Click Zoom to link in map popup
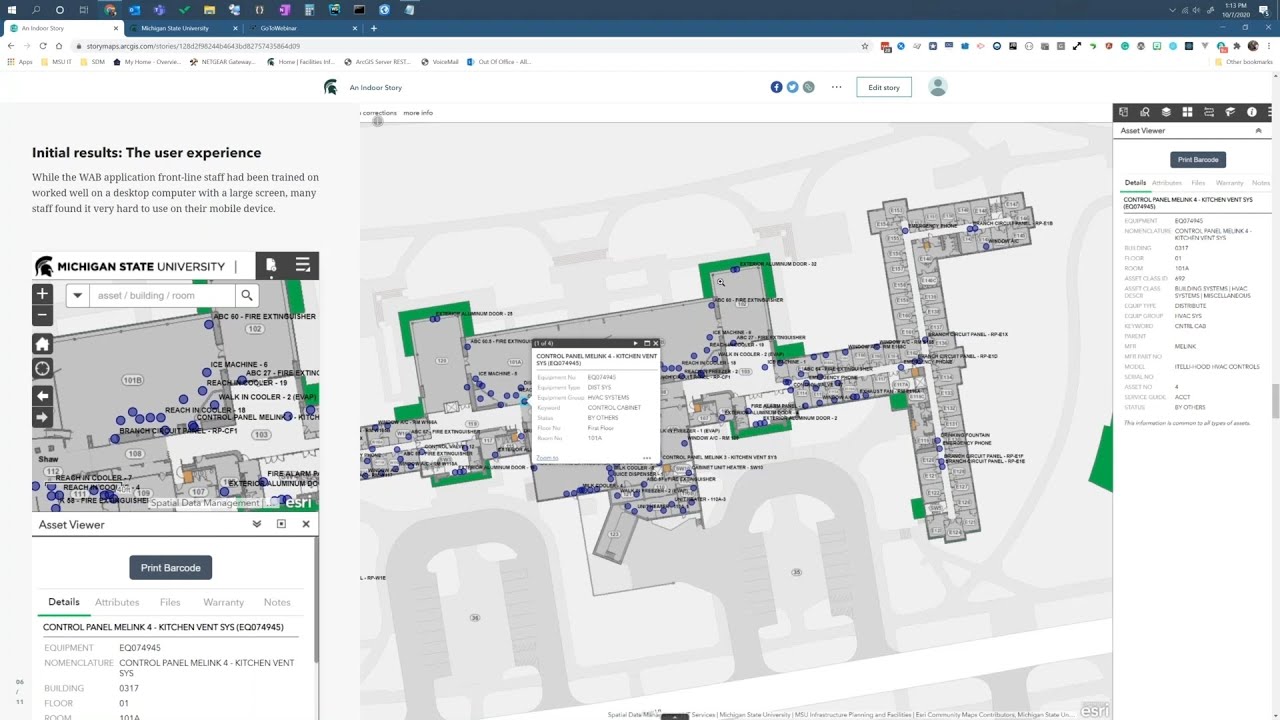Screen dimensions: 1280x720 pyautogui.click(x=547, y=458)
